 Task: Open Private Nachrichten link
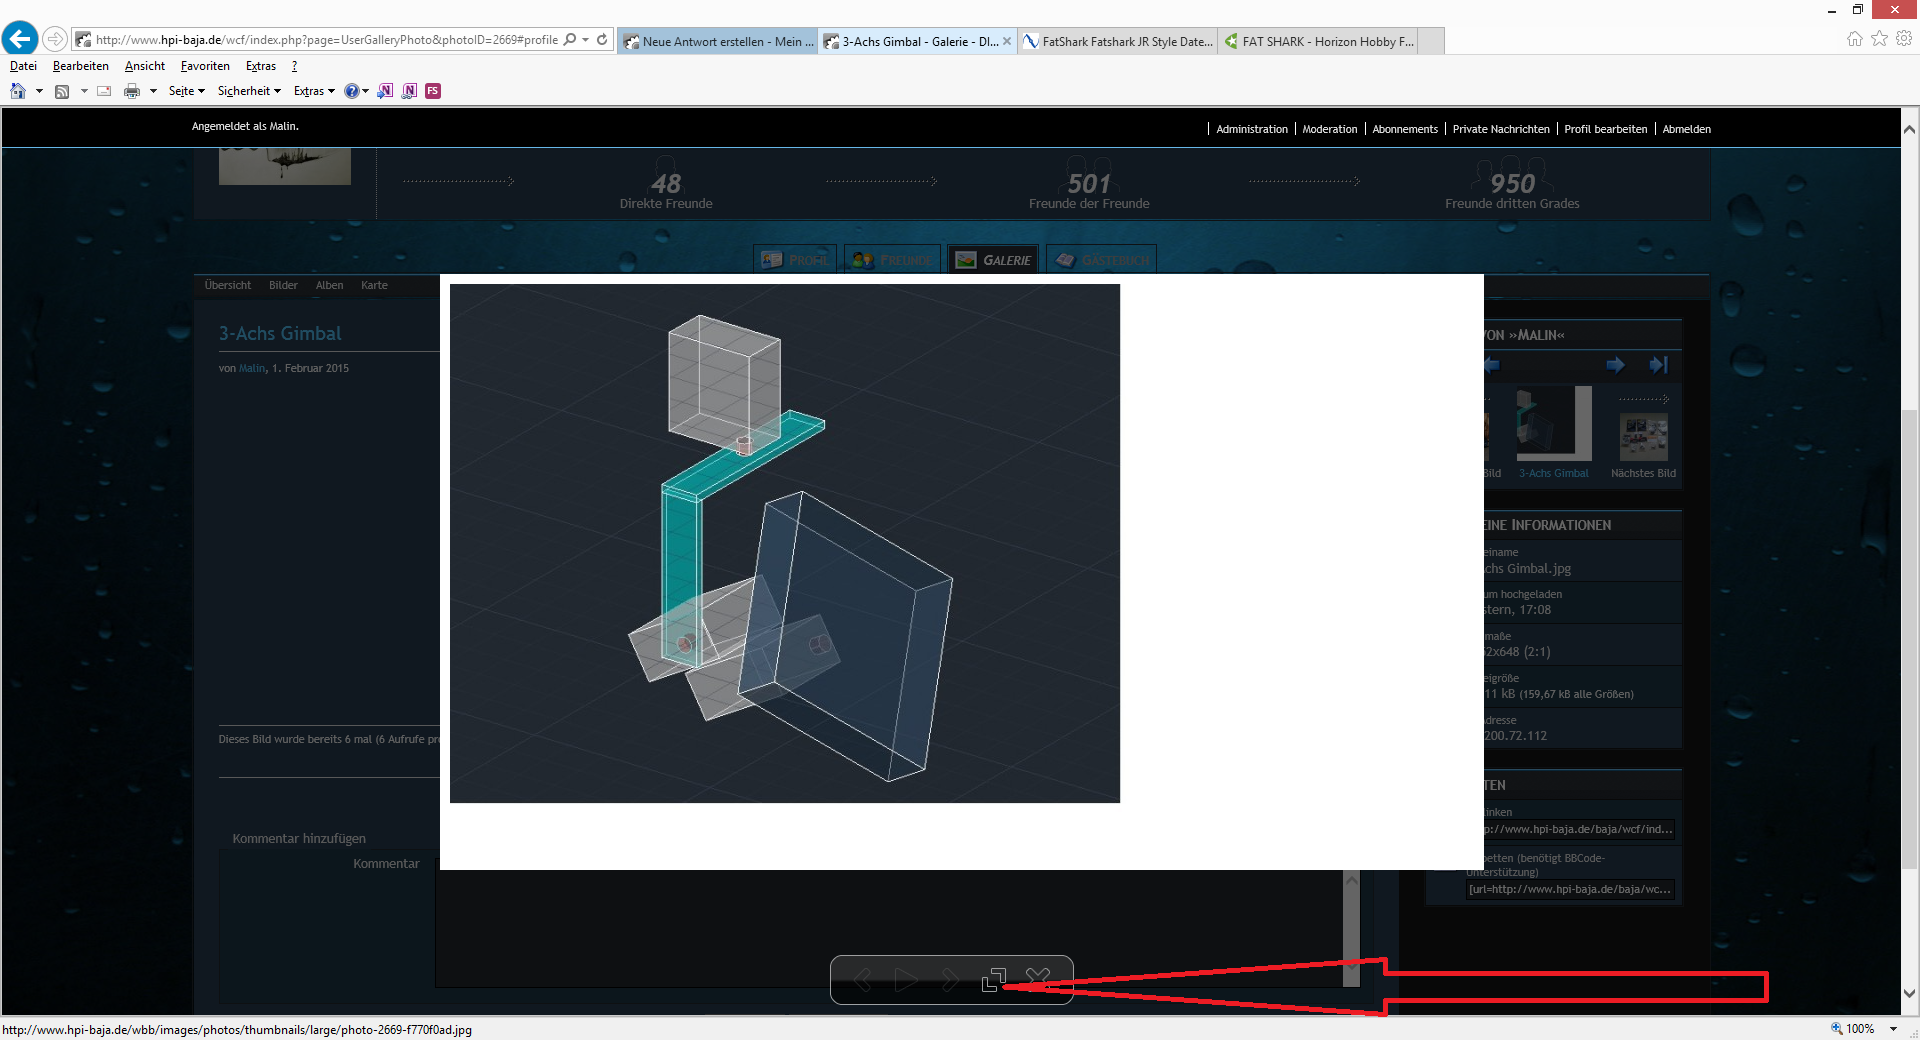click(1501, 129)
